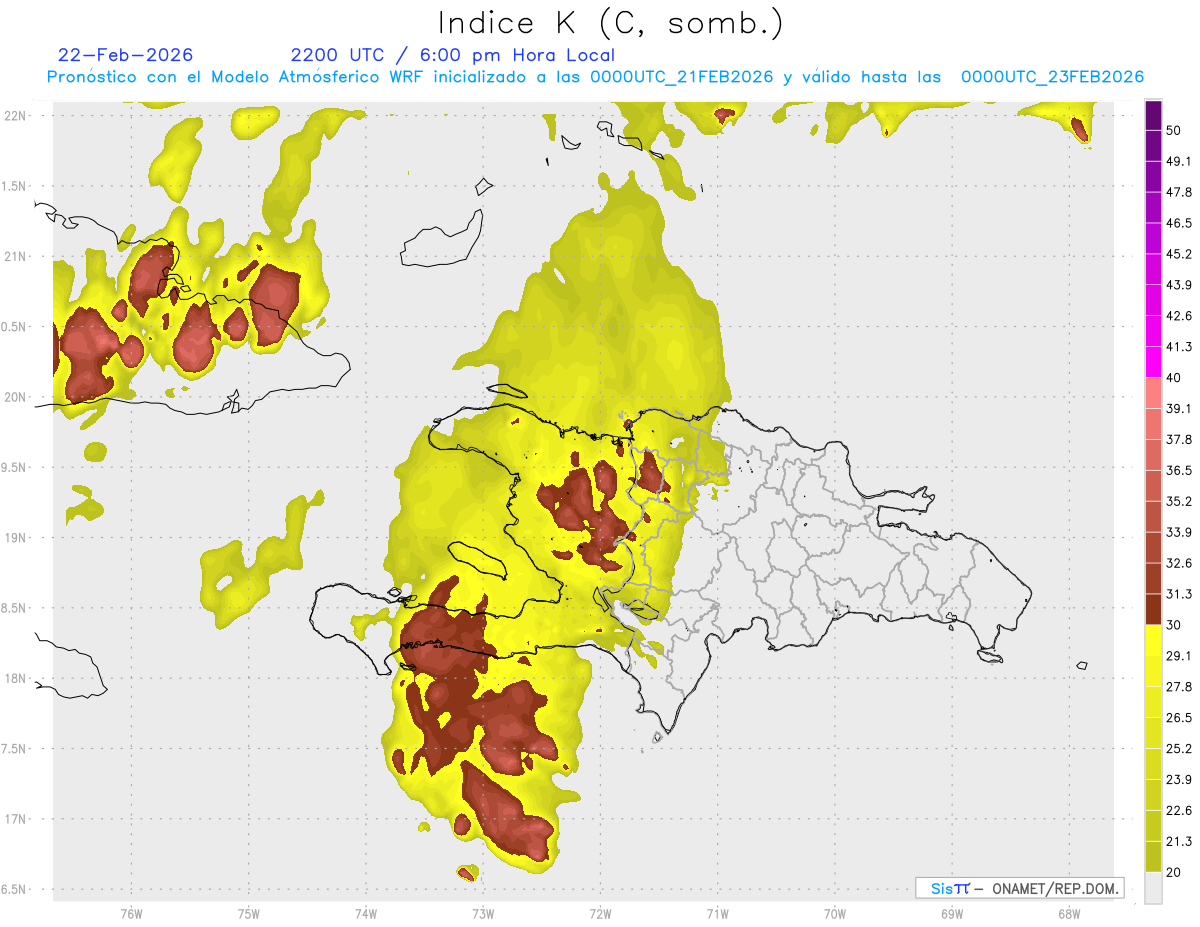This screenshot has width=1200, height=927.
Task: Click the color bar label '39.1'
Action: tap(1180, 408)
